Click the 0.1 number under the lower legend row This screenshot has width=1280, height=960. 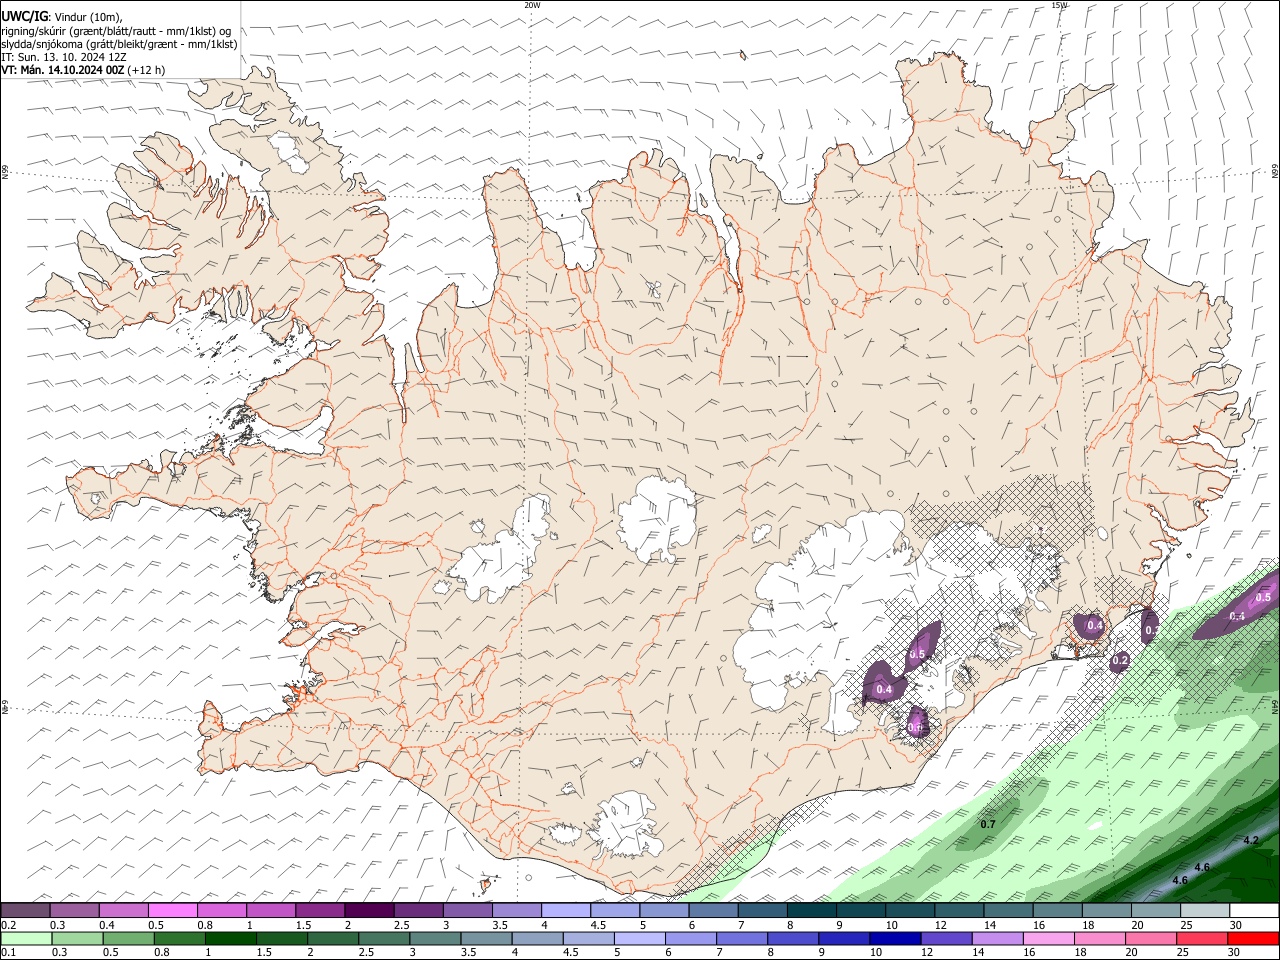(9, 952)
